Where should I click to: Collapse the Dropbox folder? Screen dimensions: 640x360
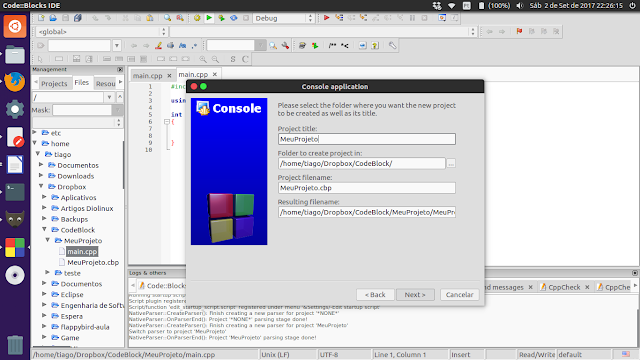[x=41, y=186]
